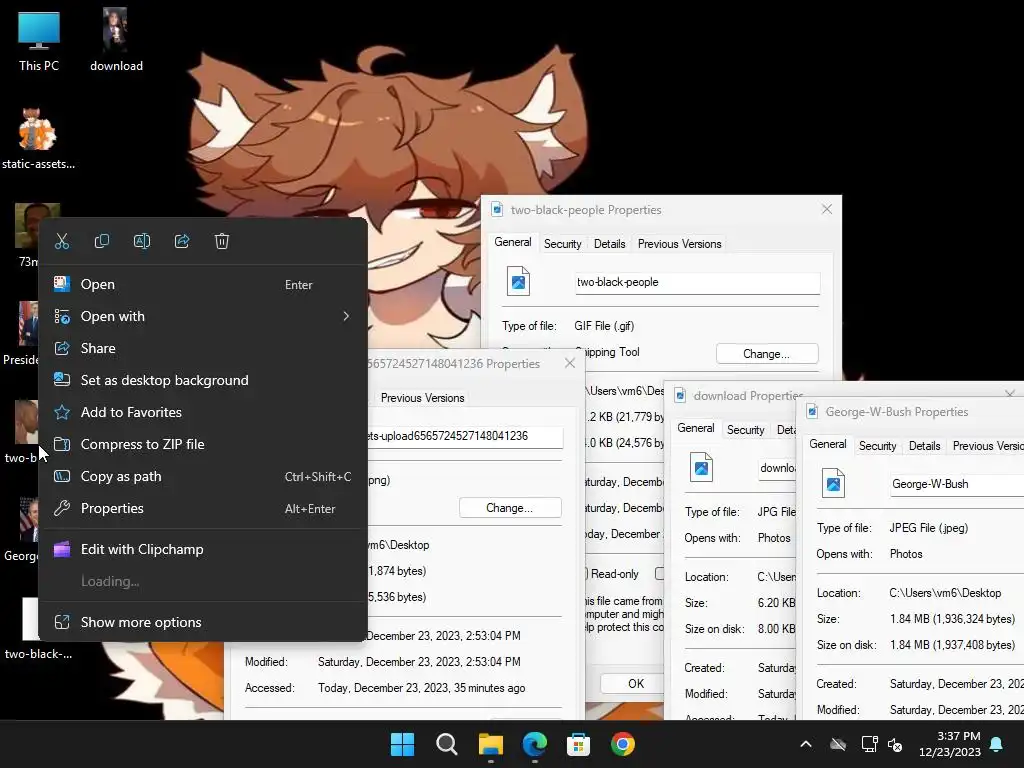This screenshot has width=1024, height=768.
Task: Click name field in static-assets-upload Properties
Action: click(x=465, y=437)
